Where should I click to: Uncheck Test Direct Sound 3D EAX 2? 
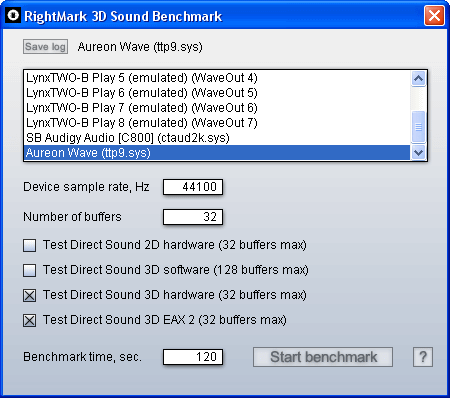click(x=29, y=320)
